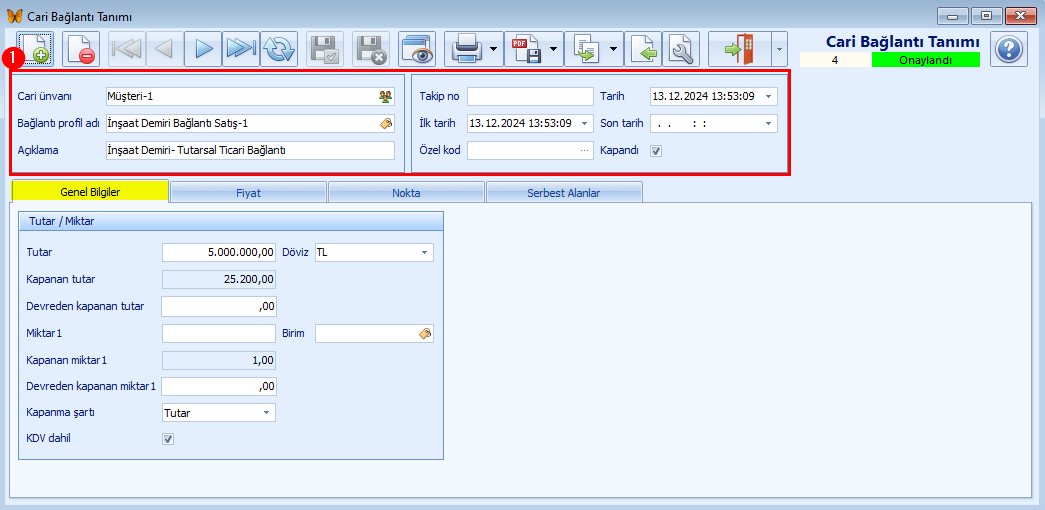This screenshot has width=1045, height=510.
Task: Switch to the Nokta tab
Action: (x=406, y=193)
